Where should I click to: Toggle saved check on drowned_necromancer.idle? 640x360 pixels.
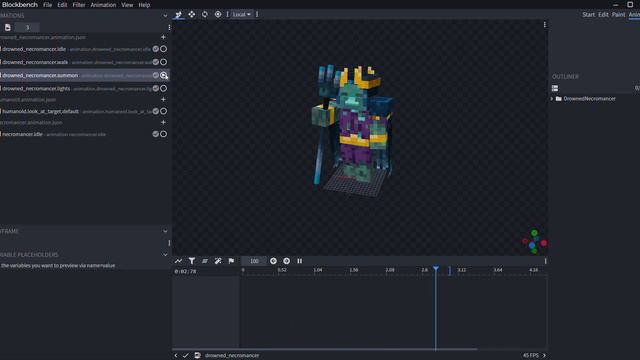(156, 49)
